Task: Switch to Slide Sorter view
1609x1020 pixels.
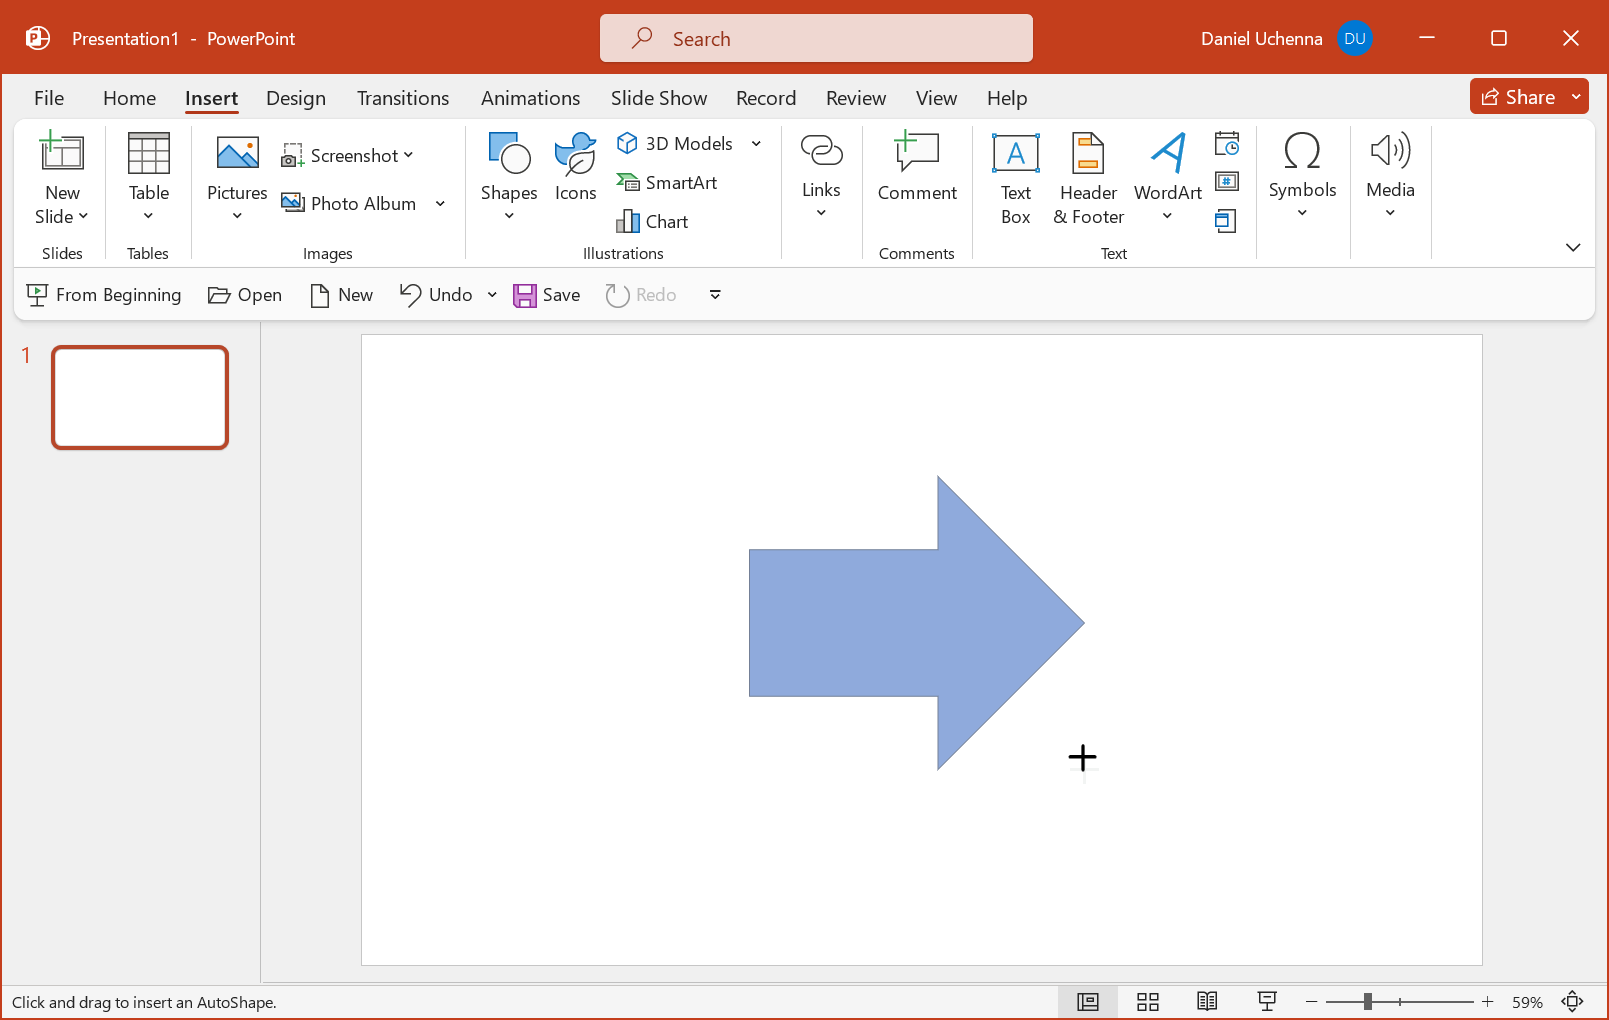Action: coord(1148,1002)
